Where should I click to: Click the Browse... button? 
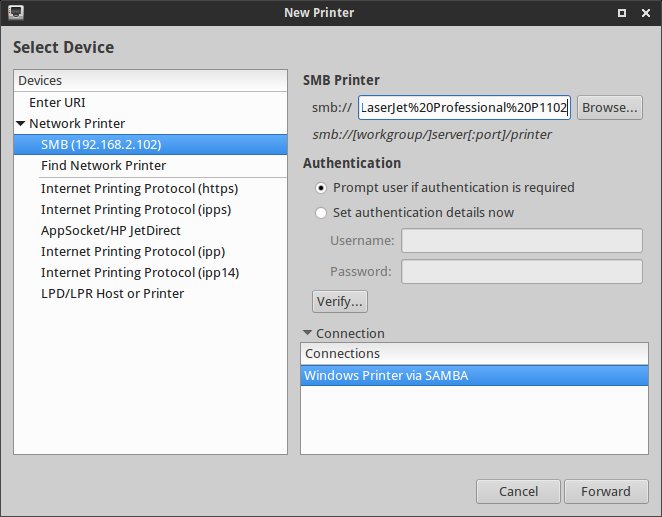point(609,107)
